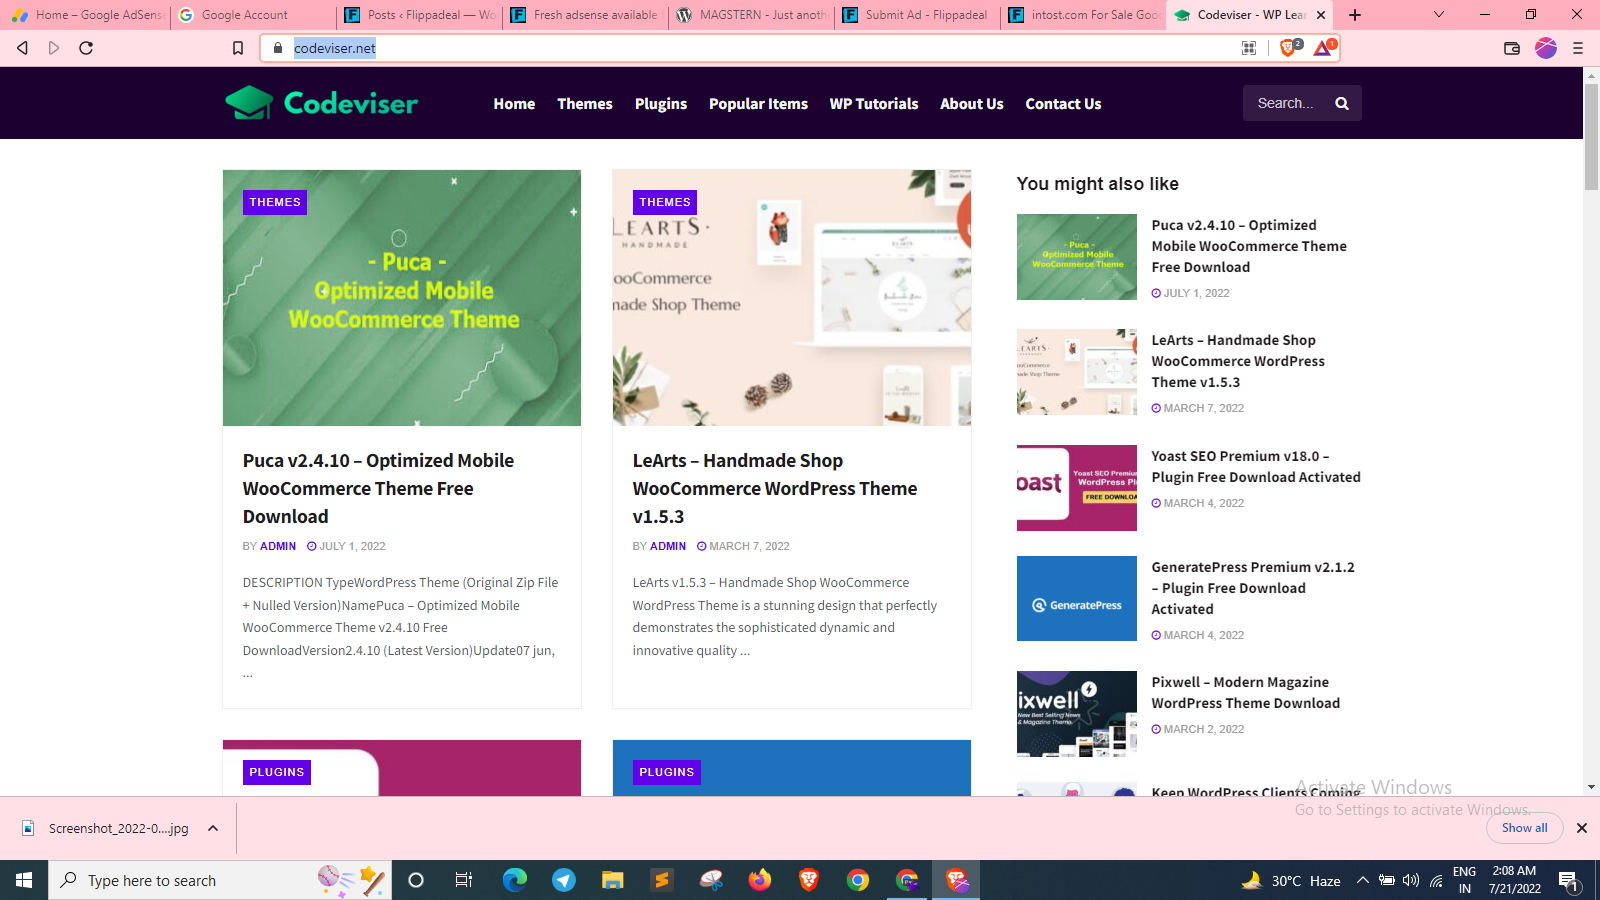Click the purple PLUGINS badge

click(277, 772)
